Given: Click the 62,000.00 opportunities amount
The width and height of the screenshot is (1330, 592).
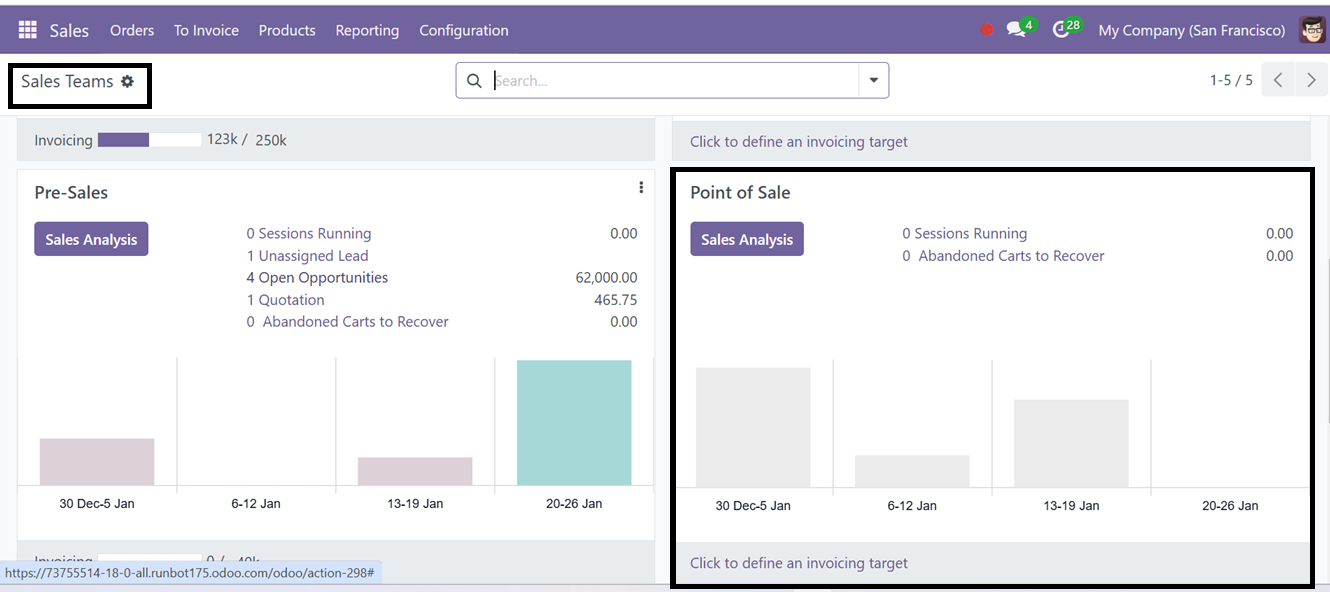Looking at the screenshot, I should [x=606, y=277].
